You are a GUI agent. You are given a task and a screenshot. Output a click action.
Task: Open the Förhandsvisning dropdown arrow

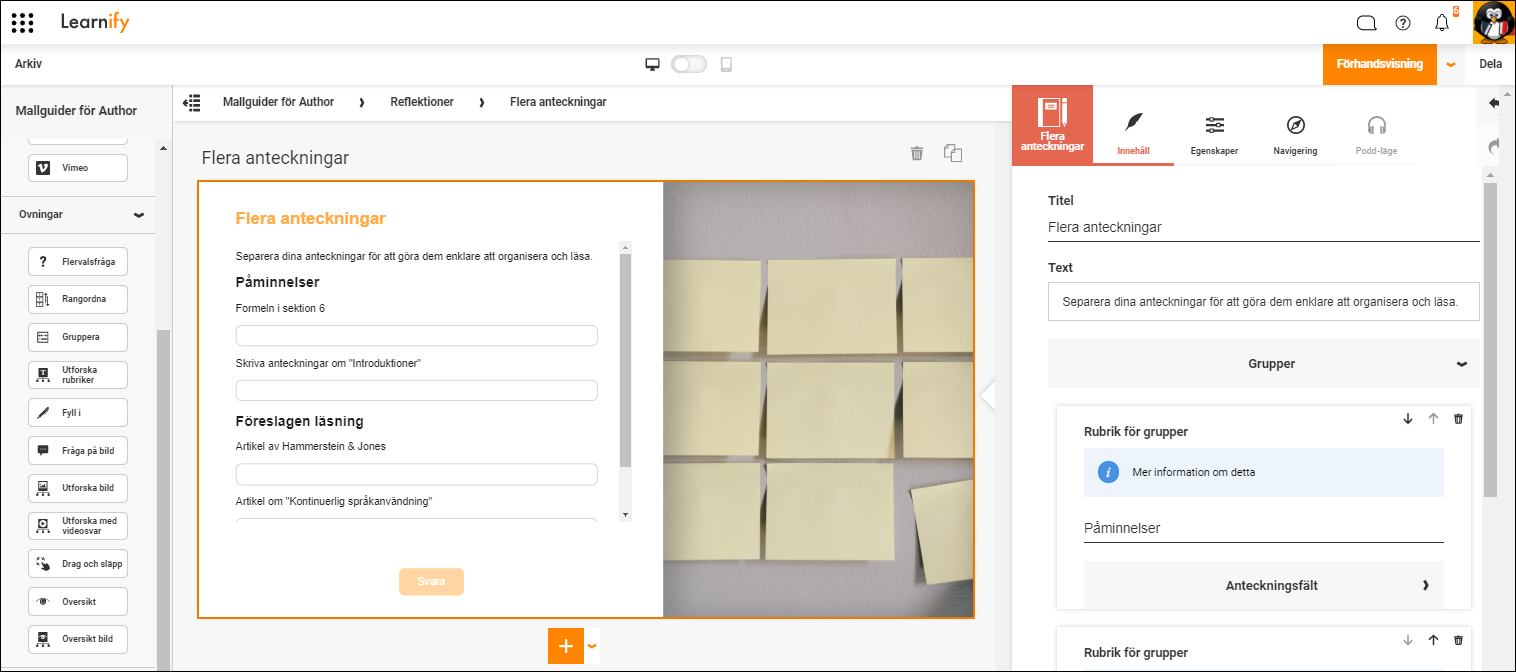point(1451,64)
